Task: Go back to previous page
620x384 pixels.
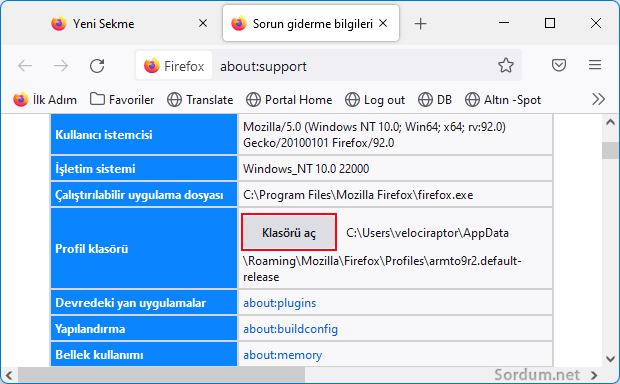Action: (25, 66)
